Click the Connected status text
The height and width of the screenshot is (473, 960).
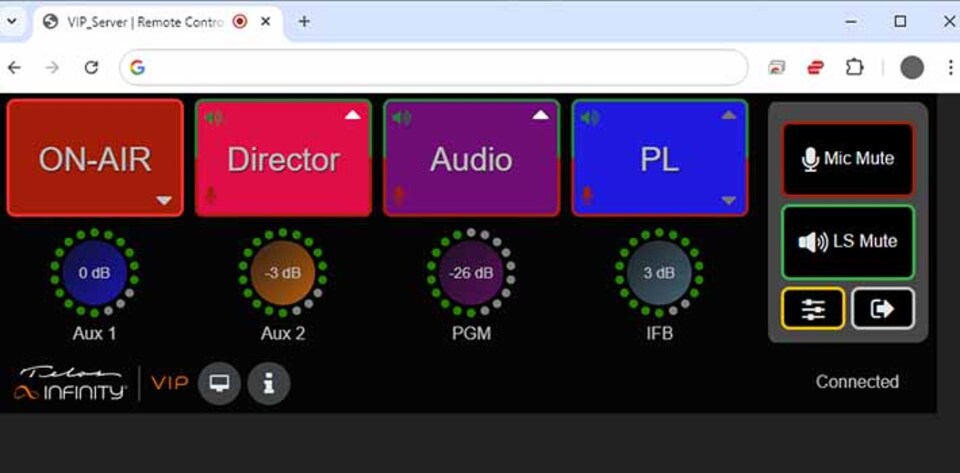(x=857, y=382)
